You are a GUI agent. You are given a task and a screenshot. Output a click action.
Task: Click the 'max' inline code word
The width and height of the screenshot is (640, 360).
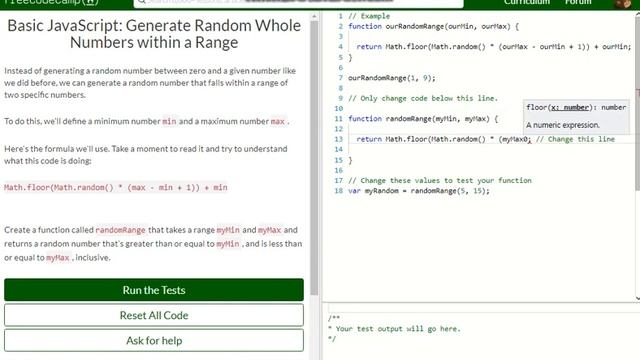point(278,121)
